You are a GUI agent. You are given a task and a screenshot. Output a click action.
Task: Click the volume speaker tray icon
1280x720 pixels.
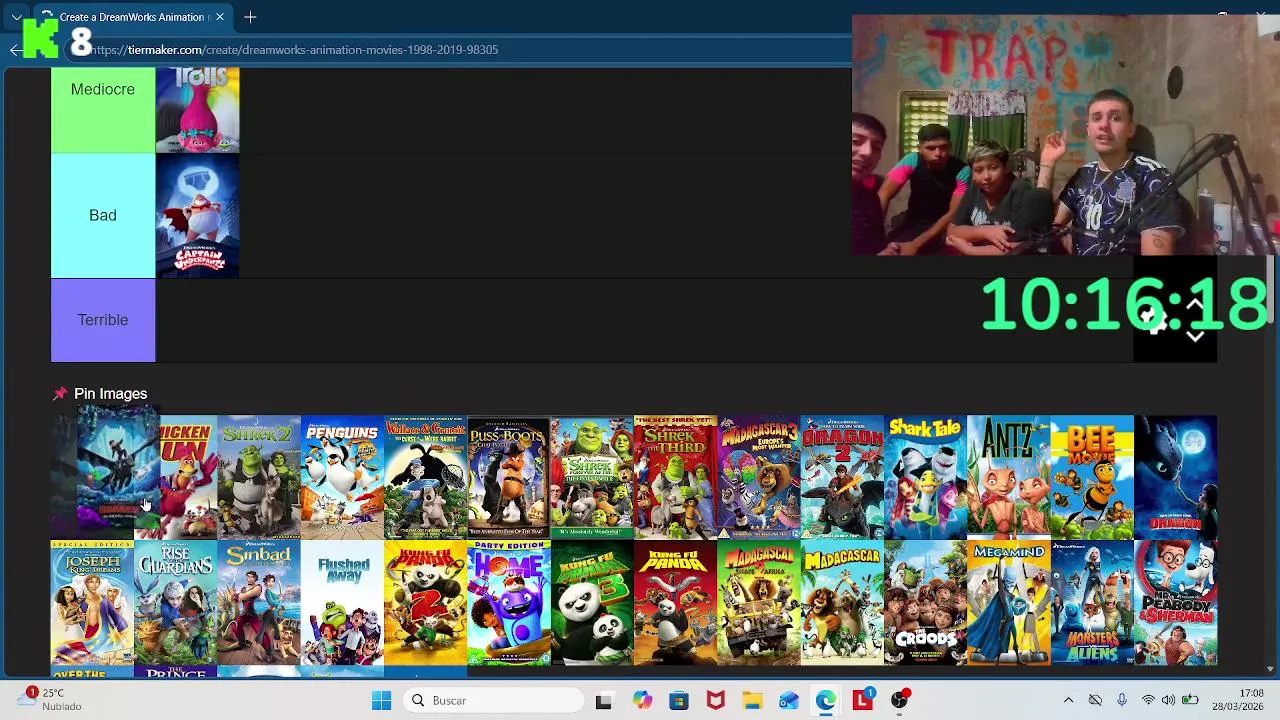pos(1168,701)
